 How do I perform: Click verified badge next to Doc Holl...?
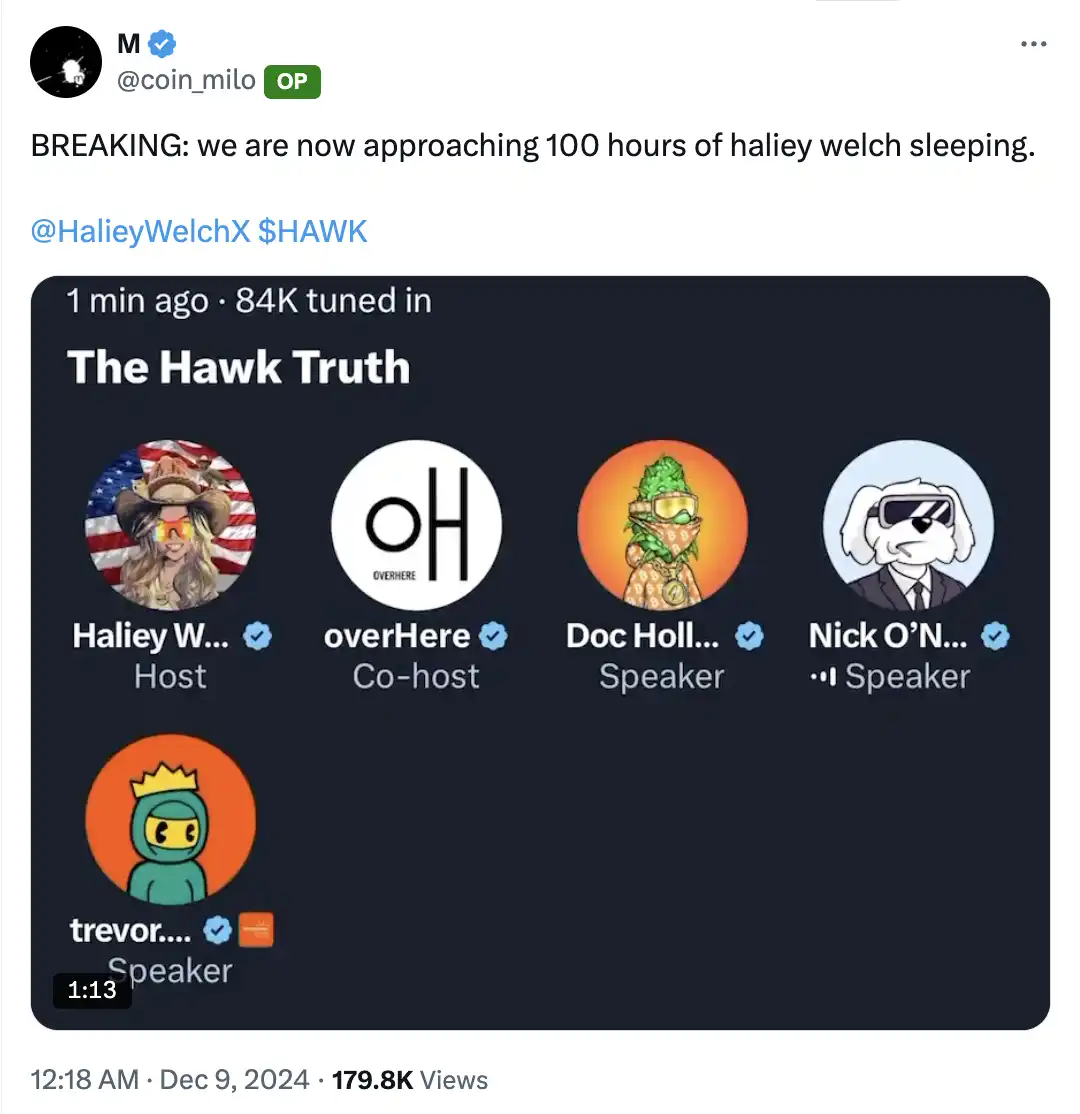pyautogui.click(x=749, y=636)
